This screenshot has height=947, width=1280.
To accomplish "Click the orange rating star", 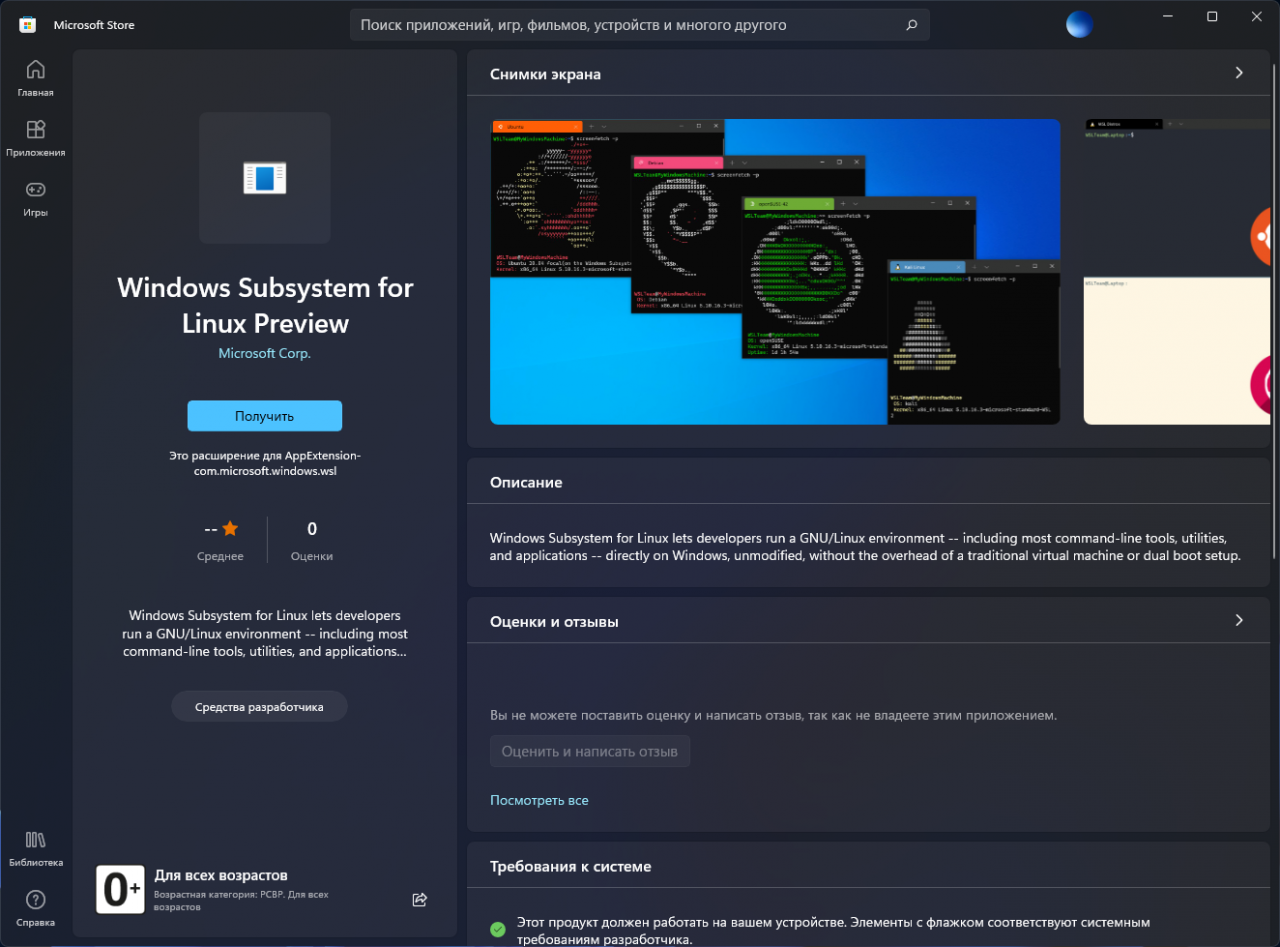I will 230,528.
